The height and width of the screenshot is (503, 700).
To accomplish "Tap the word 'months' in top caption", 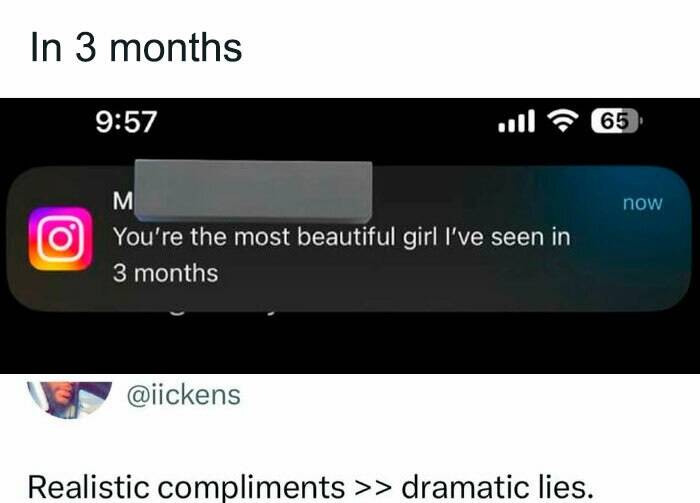I will (176, 48).
